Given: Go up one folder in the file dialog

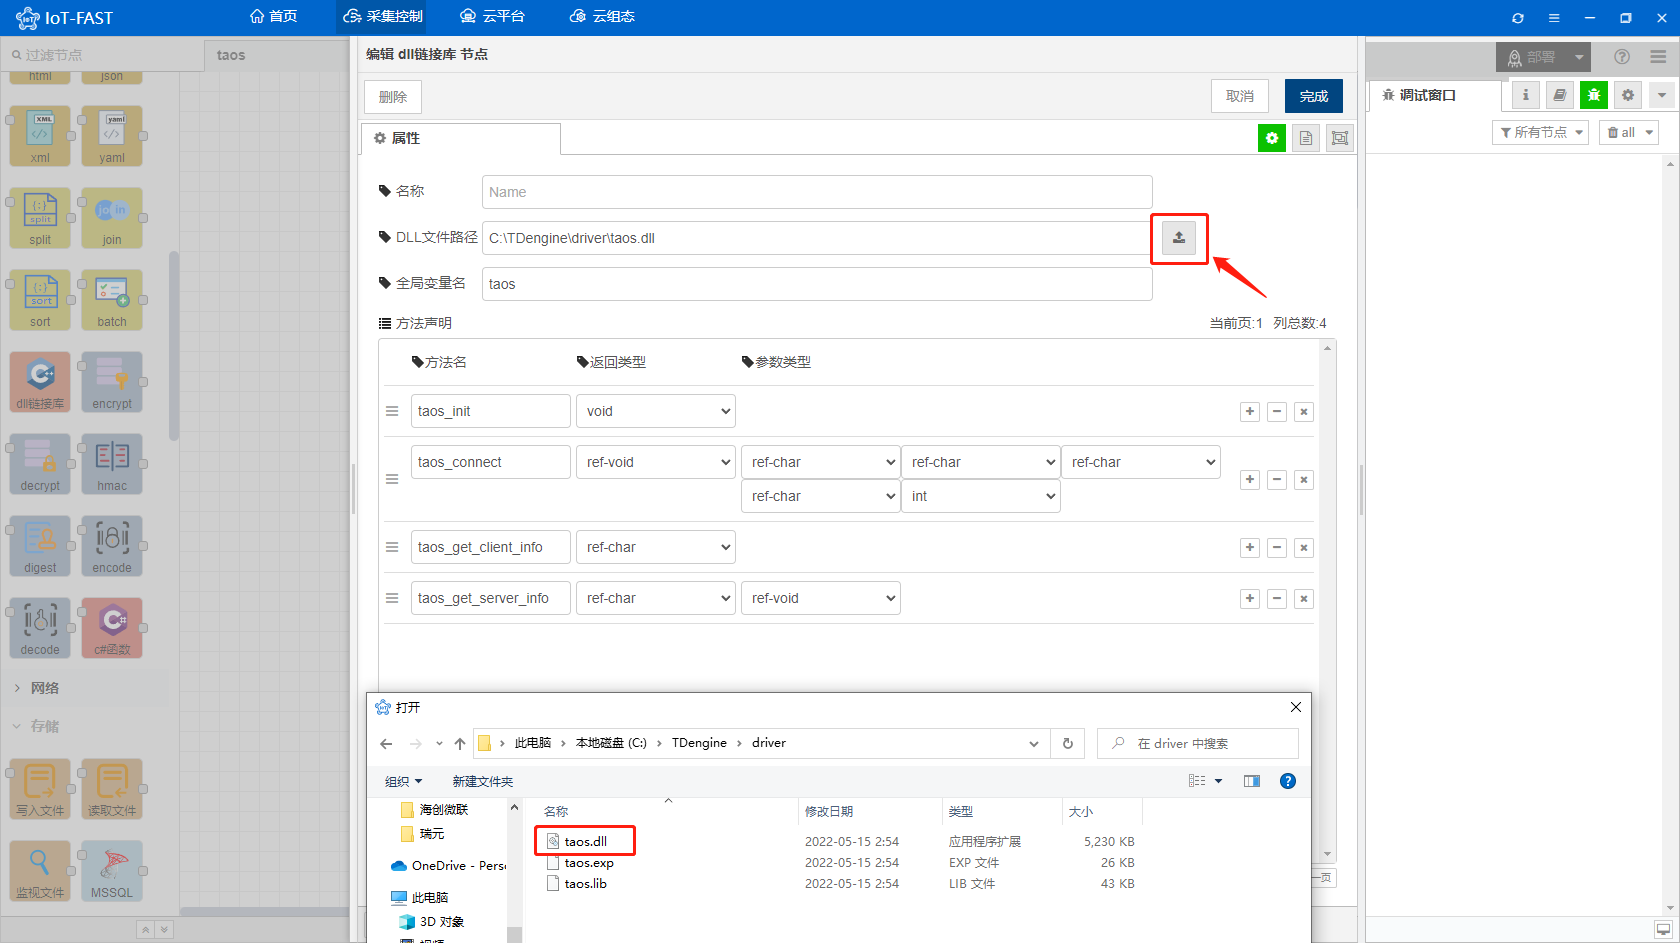Looking at the screenshot, I should pos(460,744).
